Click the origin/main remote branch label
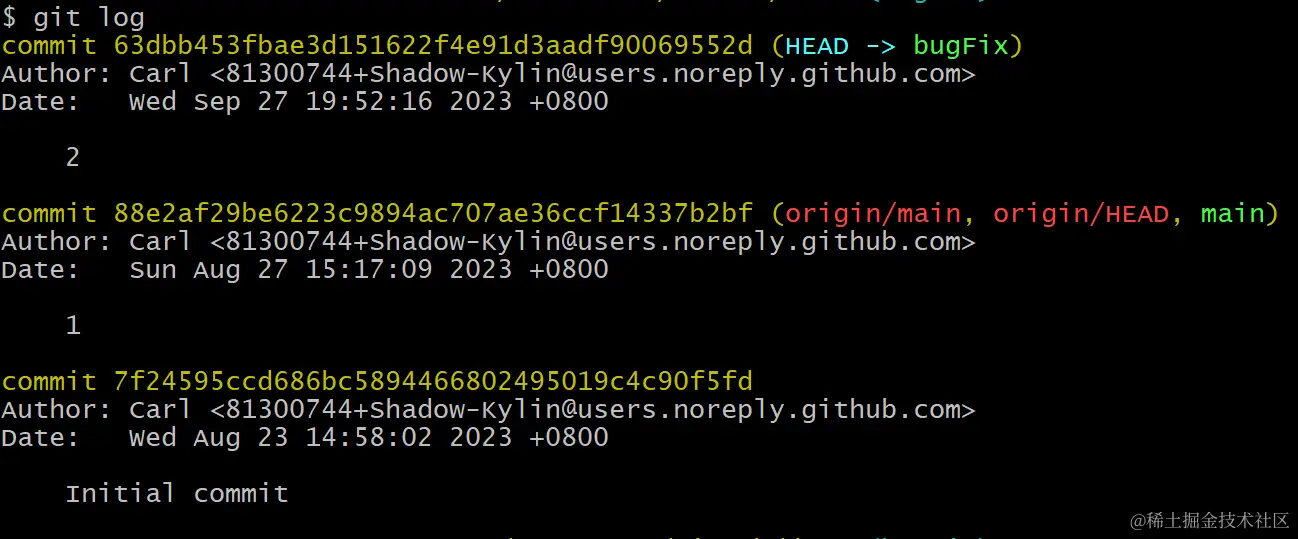This screenshot has width=1298, height=539. point(873,214)
